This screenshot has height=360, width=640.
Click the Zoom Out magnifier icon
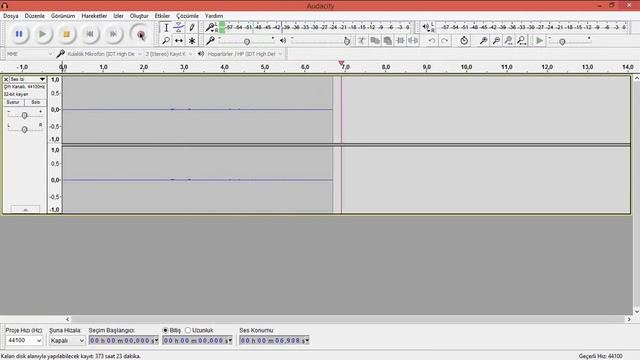click(x=496, y=40)
